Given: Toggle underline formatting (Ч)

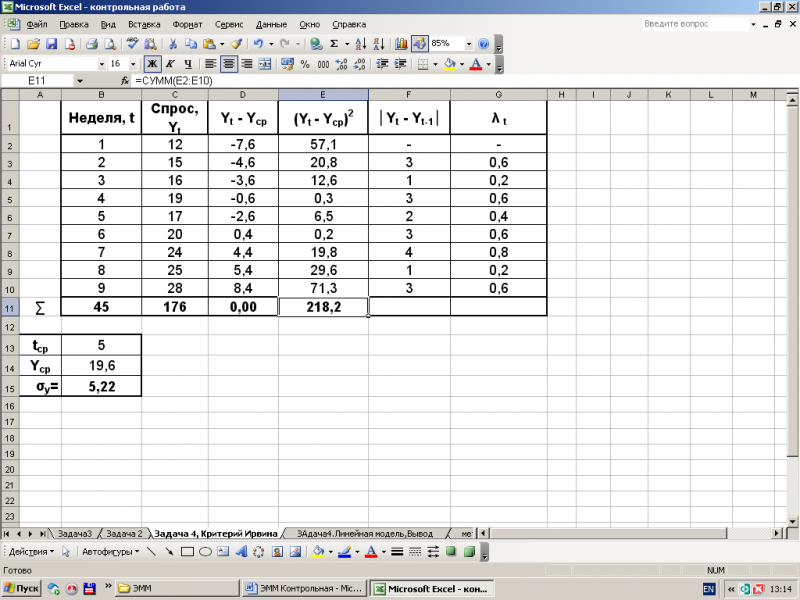Looking at the screenshot, I should 188,64.
